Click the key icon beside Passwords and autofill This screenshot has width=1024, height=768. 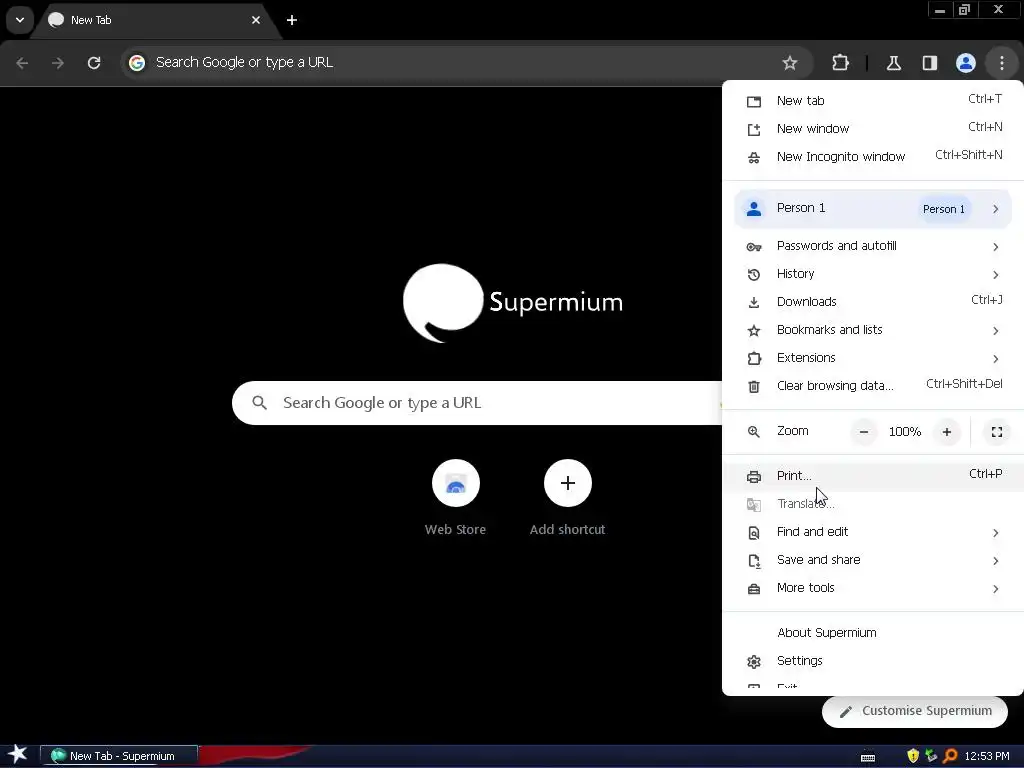754,247
